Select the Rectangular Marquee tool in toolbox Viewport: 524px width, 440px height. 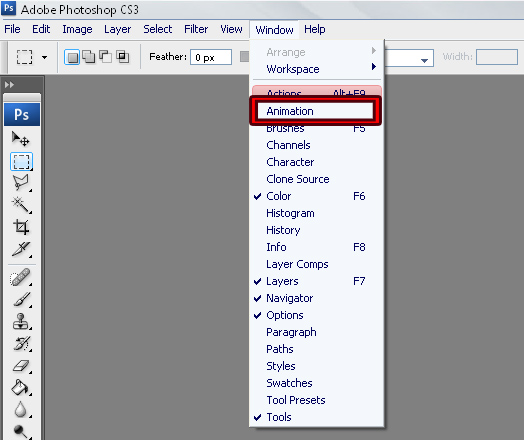pyautogui.click(x=21, y=162)
